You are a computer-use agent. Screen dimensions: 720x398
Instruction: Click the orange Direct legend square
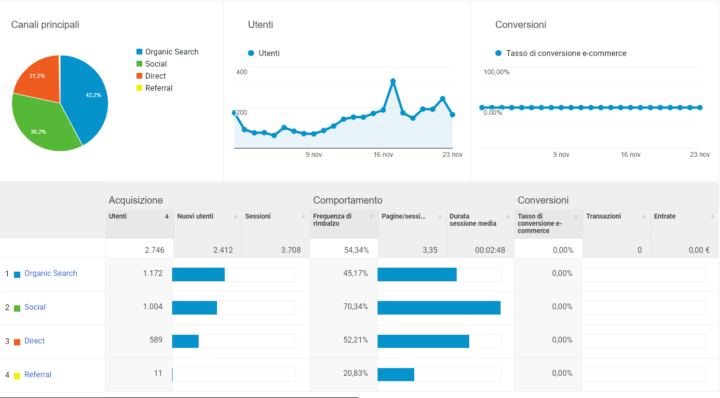139,76
